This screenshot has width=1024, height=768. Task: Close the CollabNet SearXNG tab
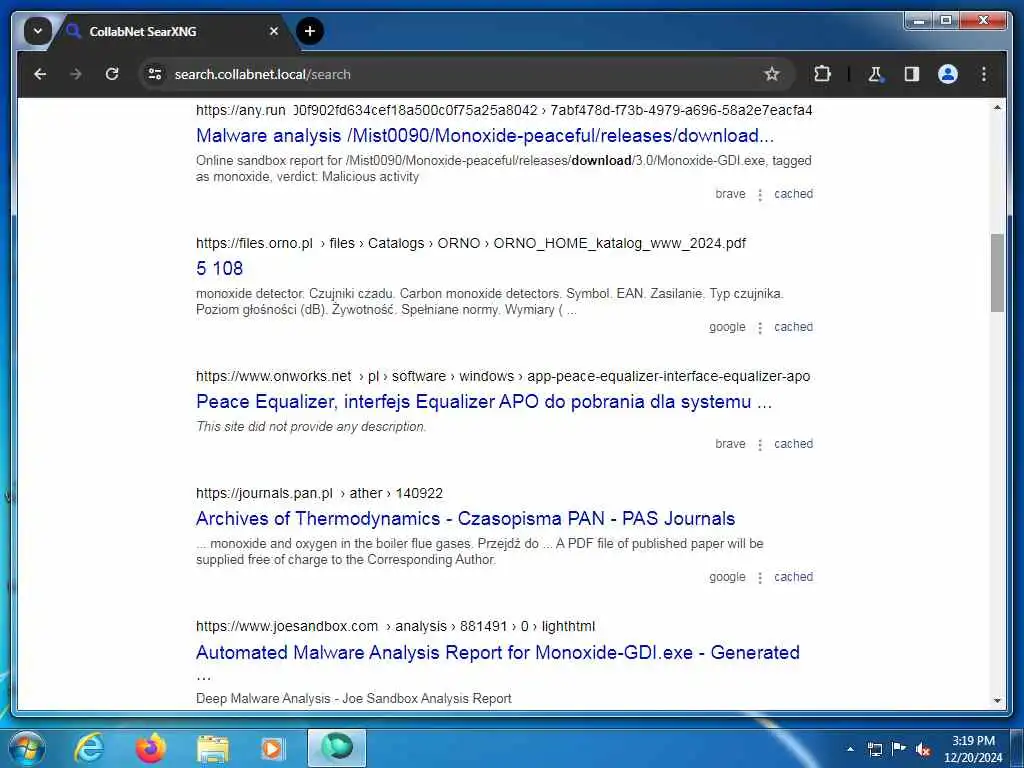pyautogui.click(x=274, y=31)
